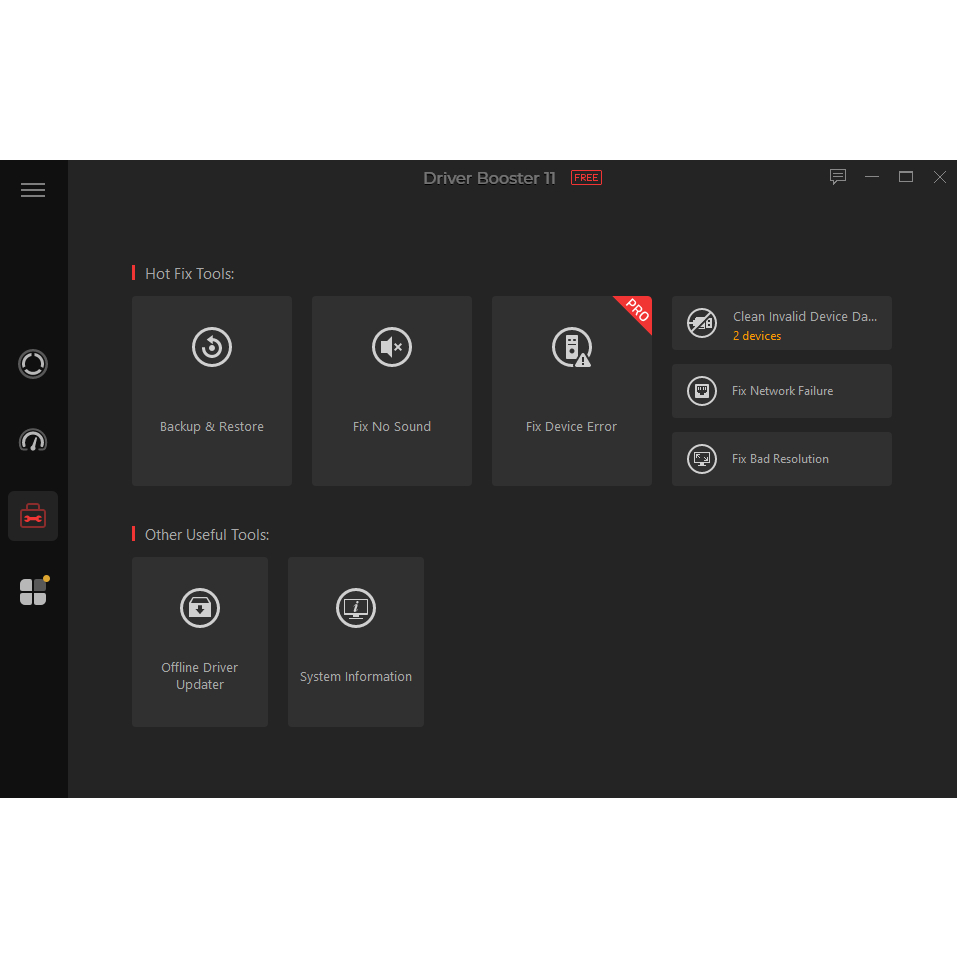
Task: Click the red FREE badge
Action: 587,178
